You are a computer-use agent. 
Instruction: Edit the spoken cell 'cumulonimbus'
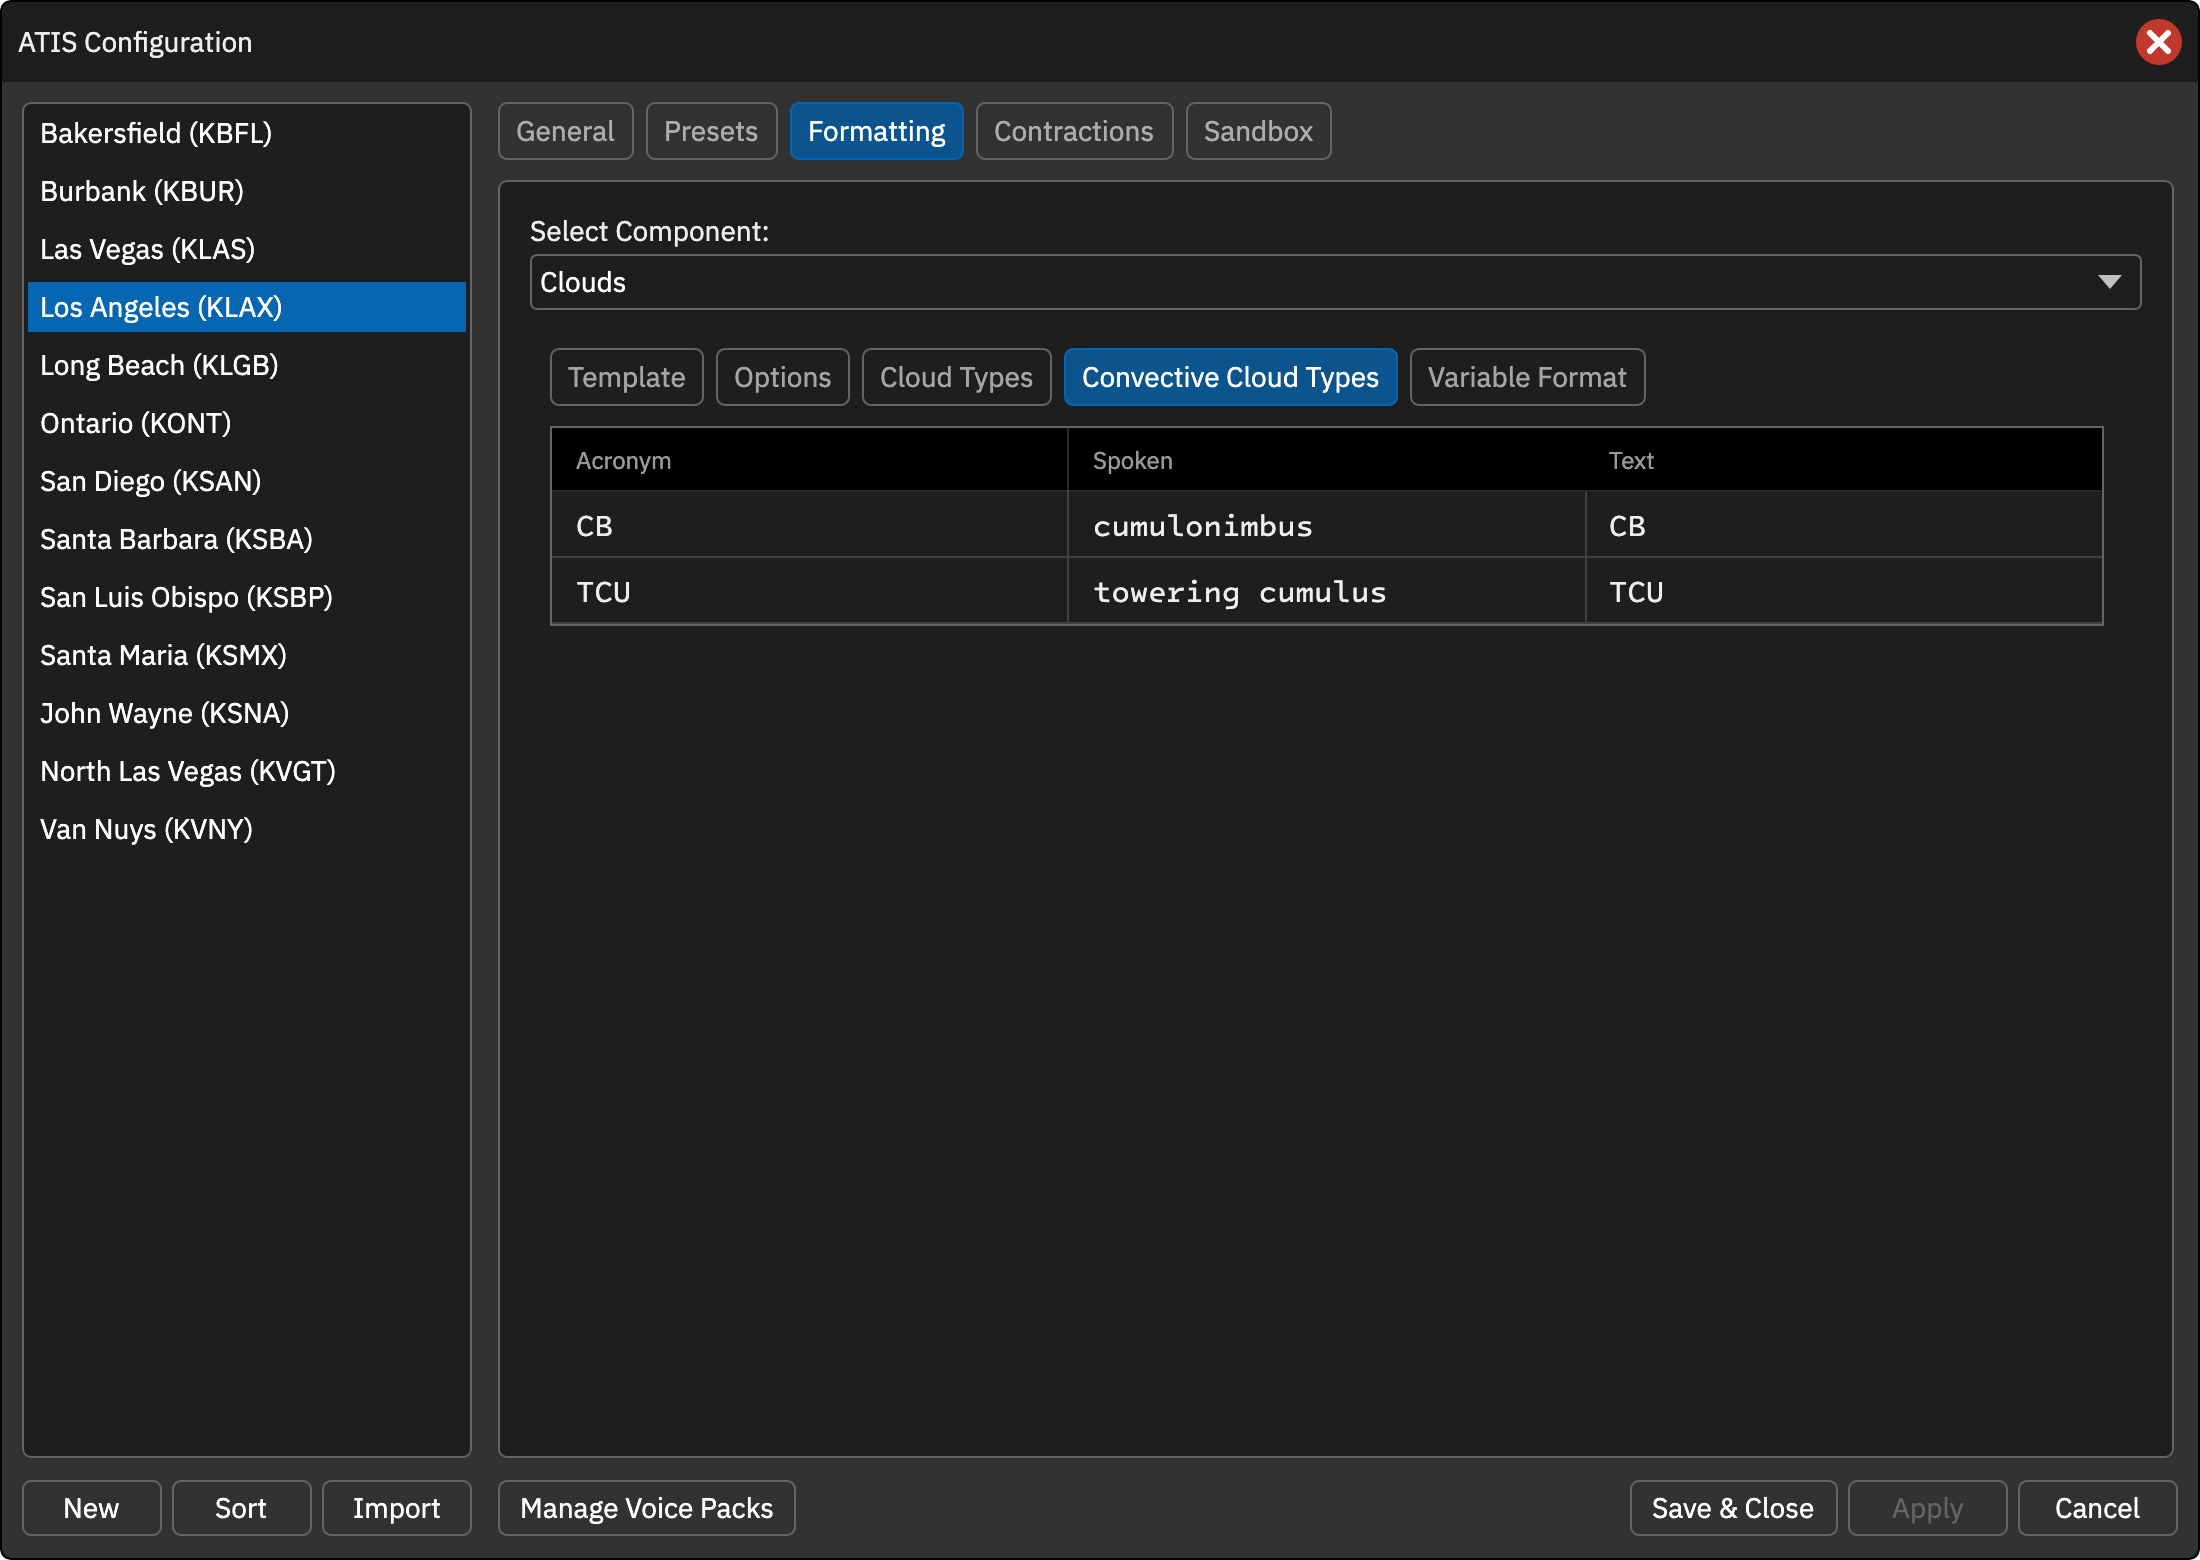point(1326,525)
